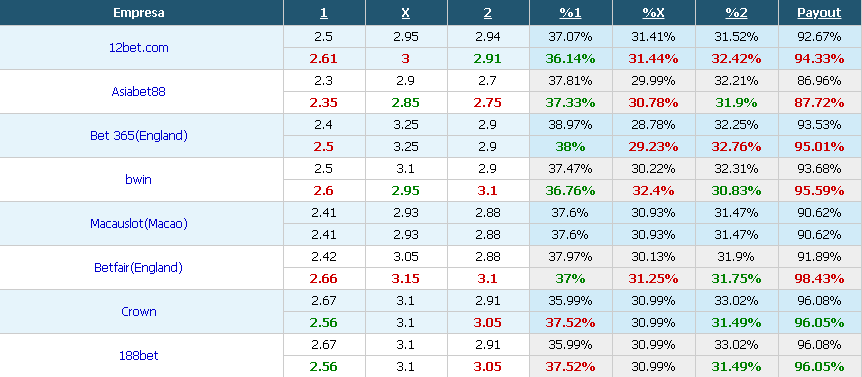Click Bet 365's 95.01% payout value
862x377 pixels.
(819, 147)
